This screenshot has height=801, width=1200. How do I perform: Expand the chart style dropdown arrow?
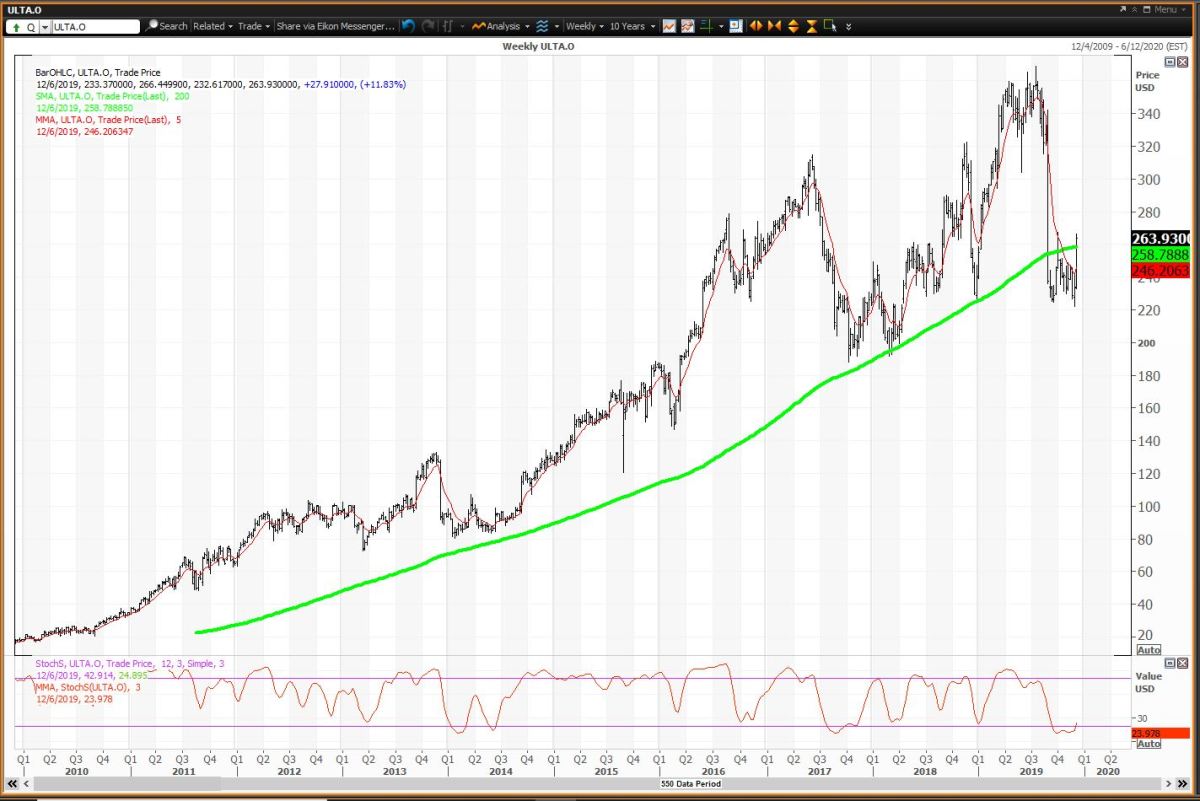pyautogui.click(x=461, y=26)
